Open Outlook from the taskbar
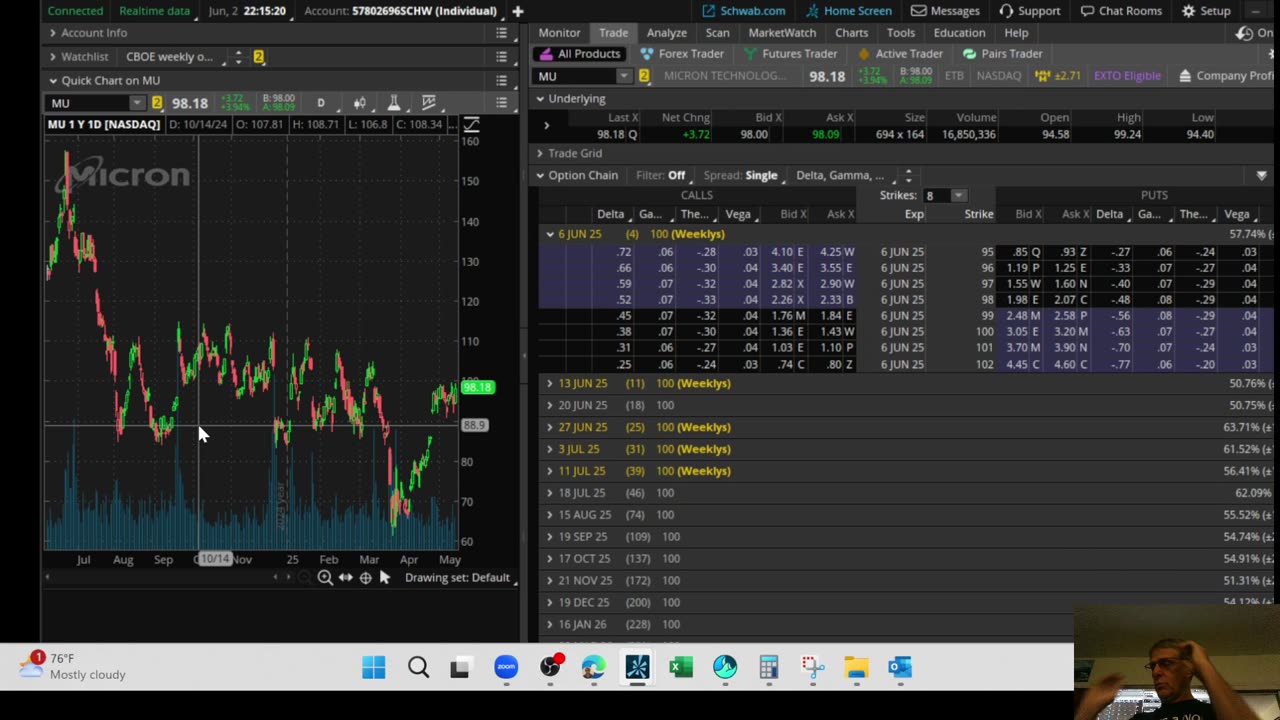The height and width of the screenshot is (720, 1280). (x=900, y=667)
